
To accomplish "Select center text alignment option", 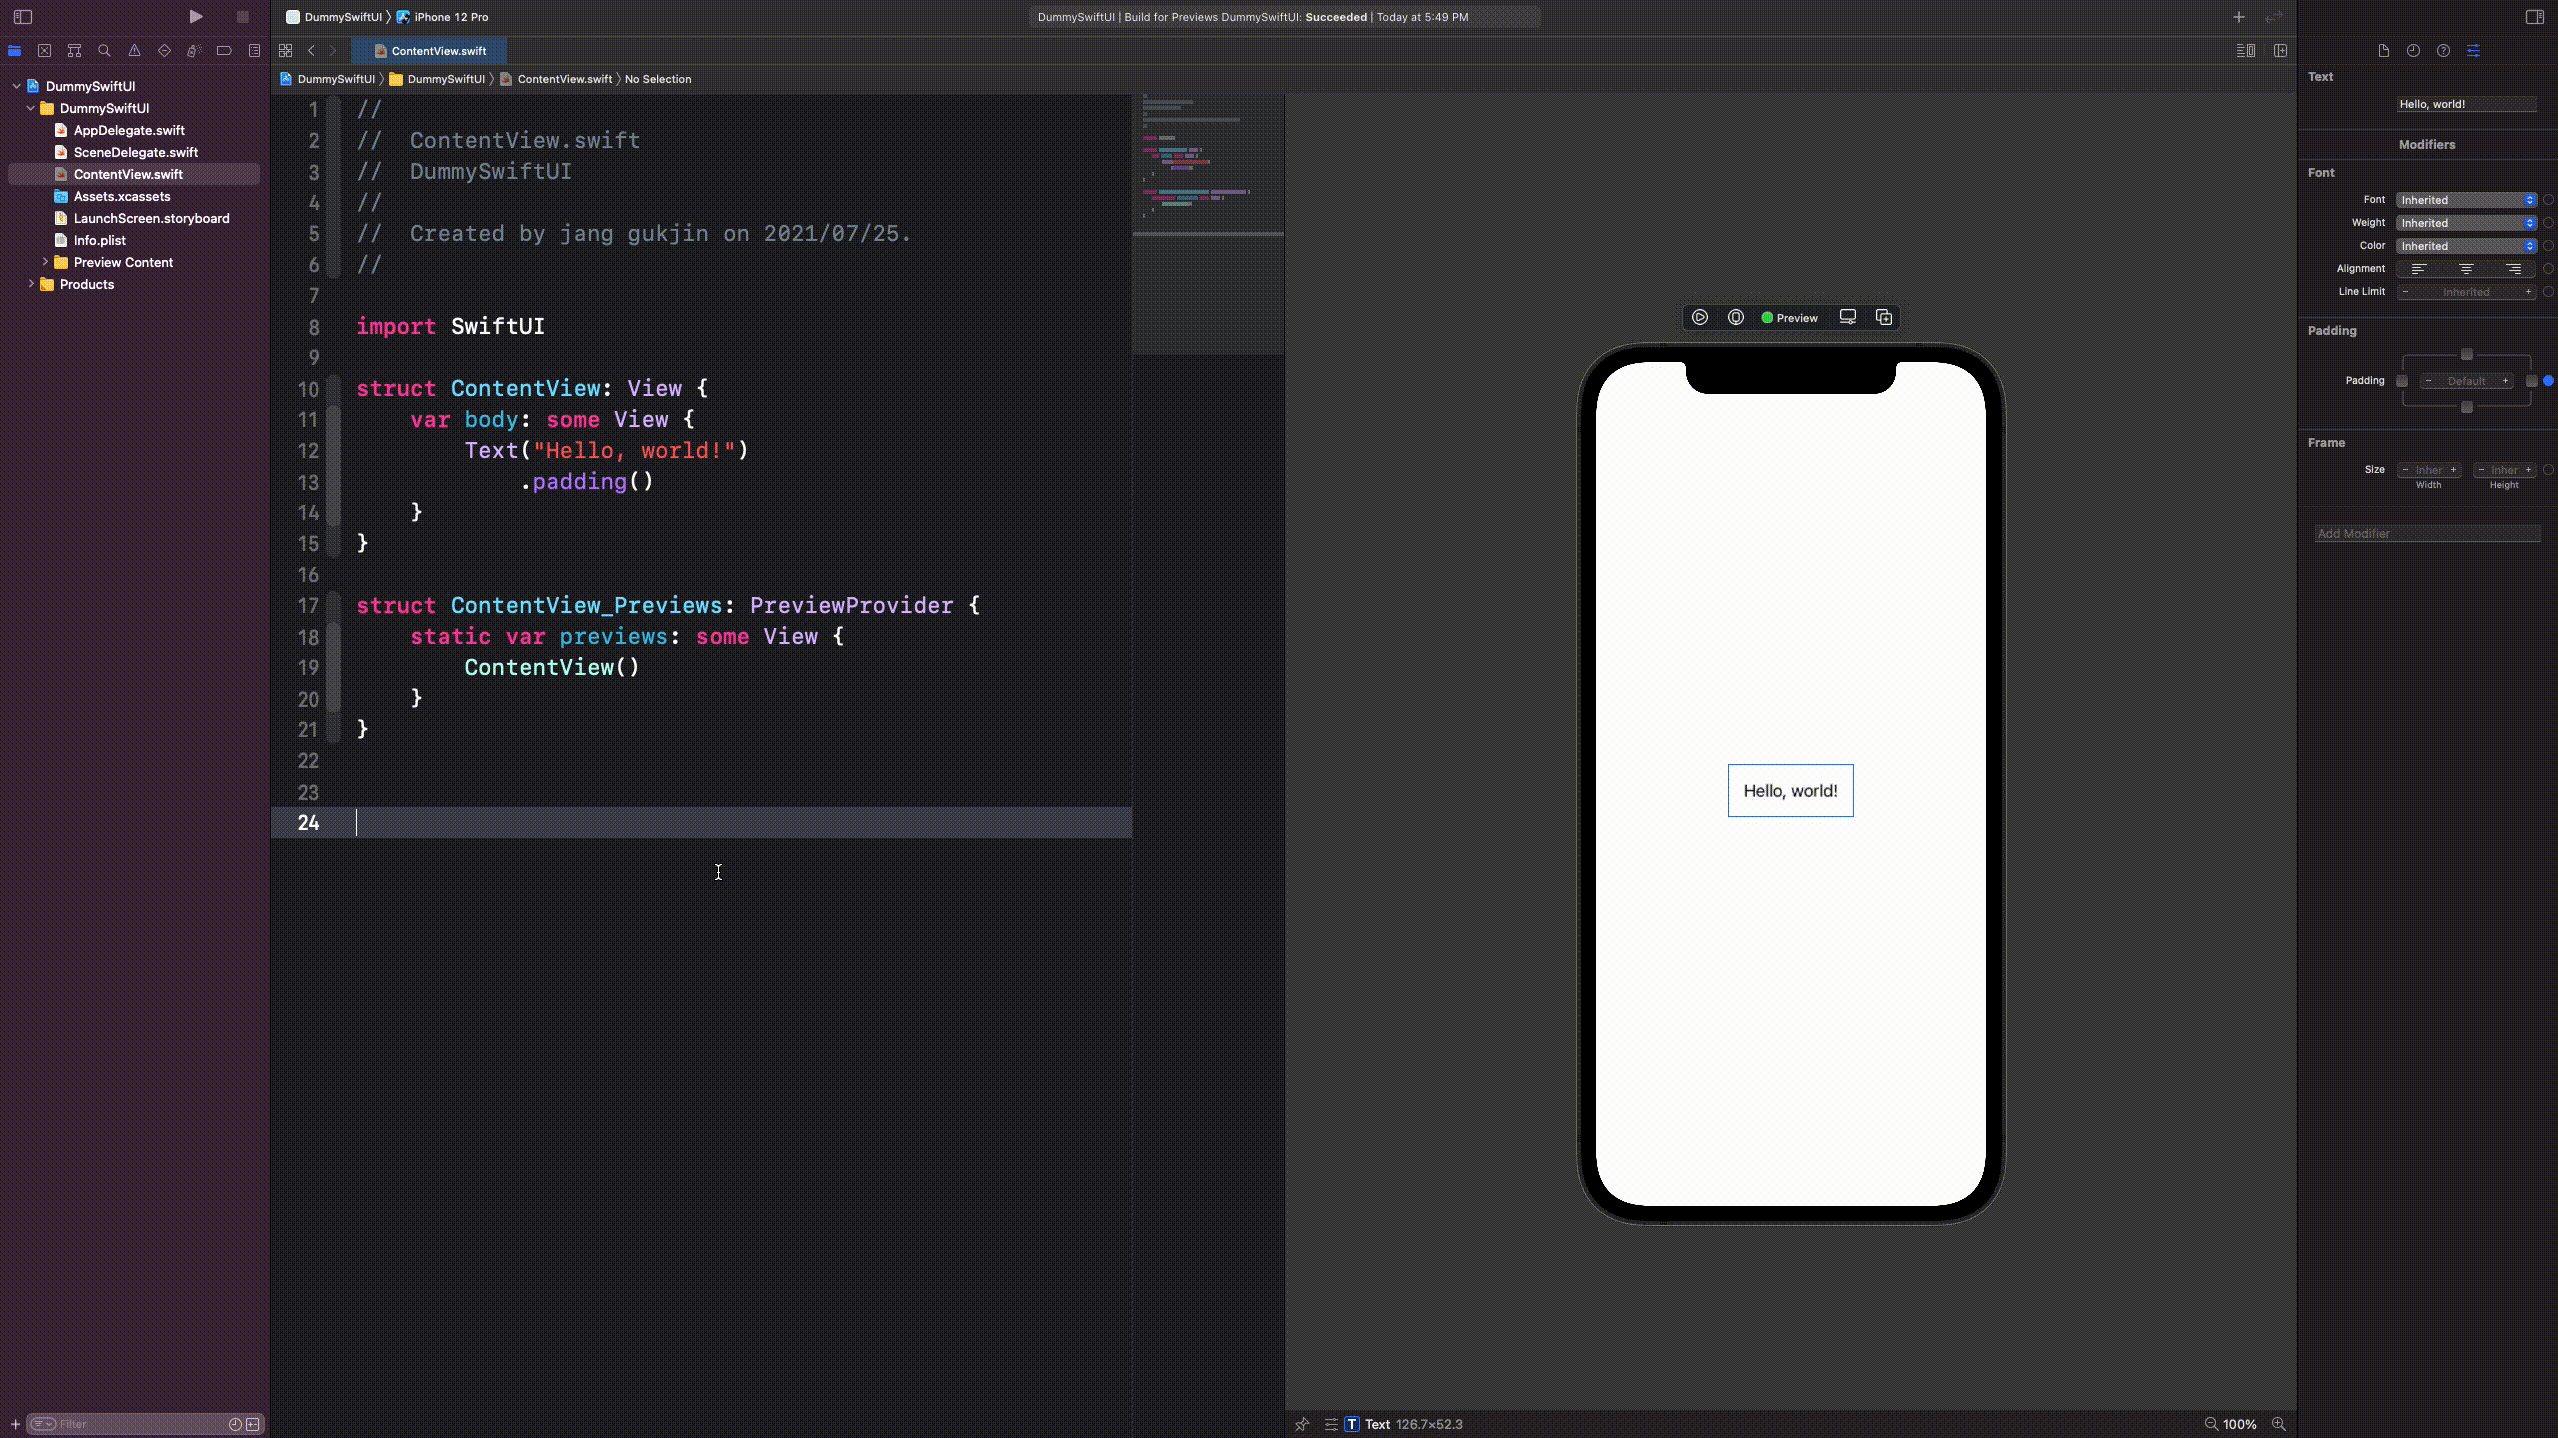I will (x=2467, y=269).
